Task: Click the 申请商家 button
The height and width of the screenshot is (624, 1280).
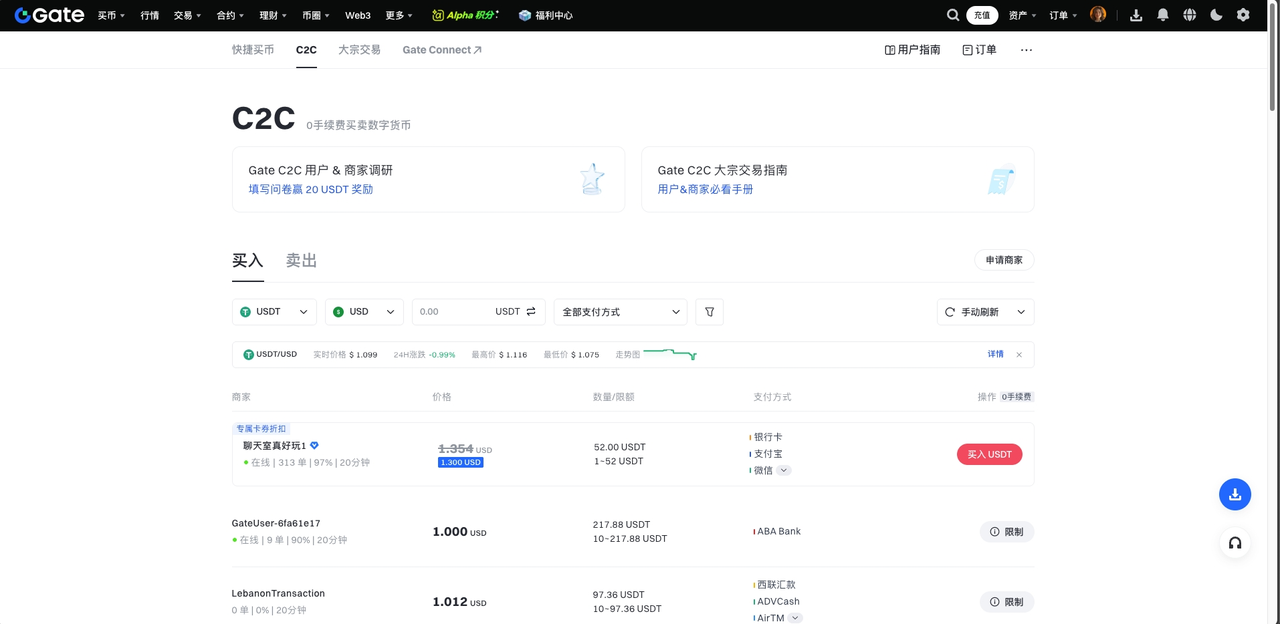Action: pyautogui.click(x=1004, y=260)
